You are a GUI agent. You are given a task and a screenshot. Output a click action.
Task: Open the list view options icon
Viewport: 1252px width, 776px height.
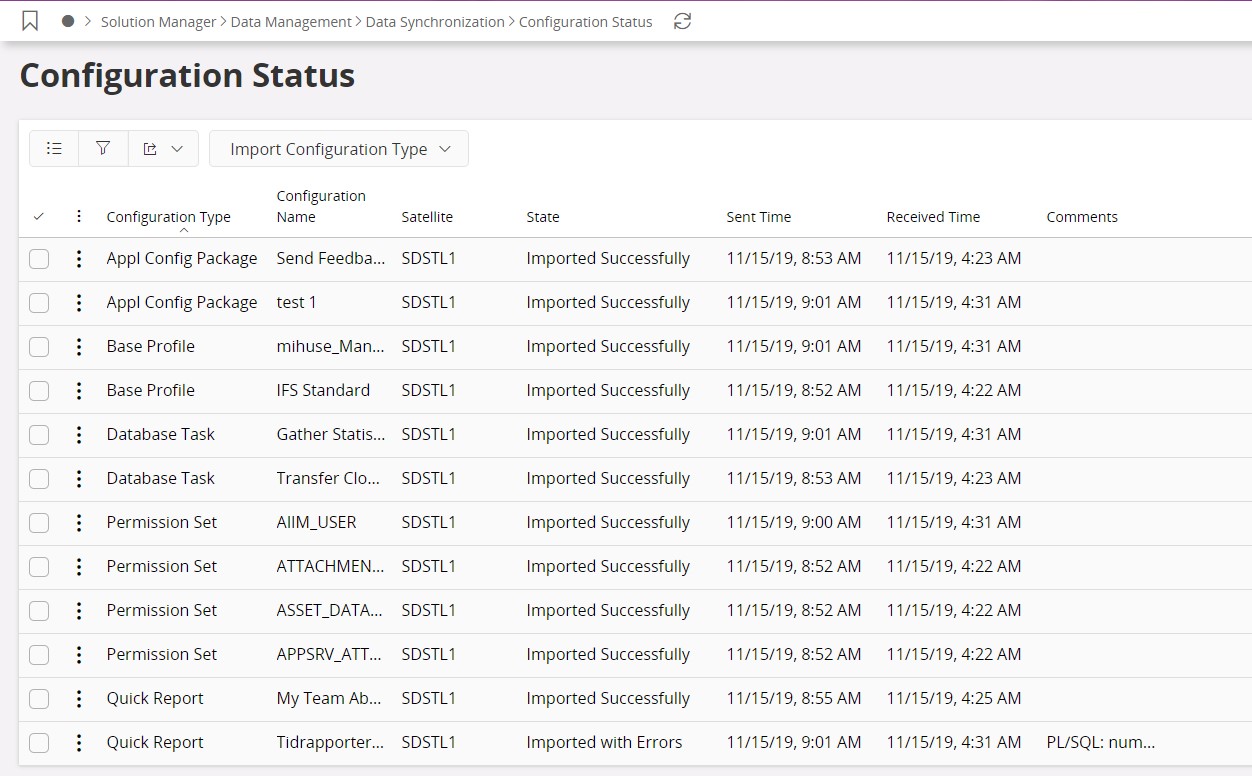[x=54, y=148]
